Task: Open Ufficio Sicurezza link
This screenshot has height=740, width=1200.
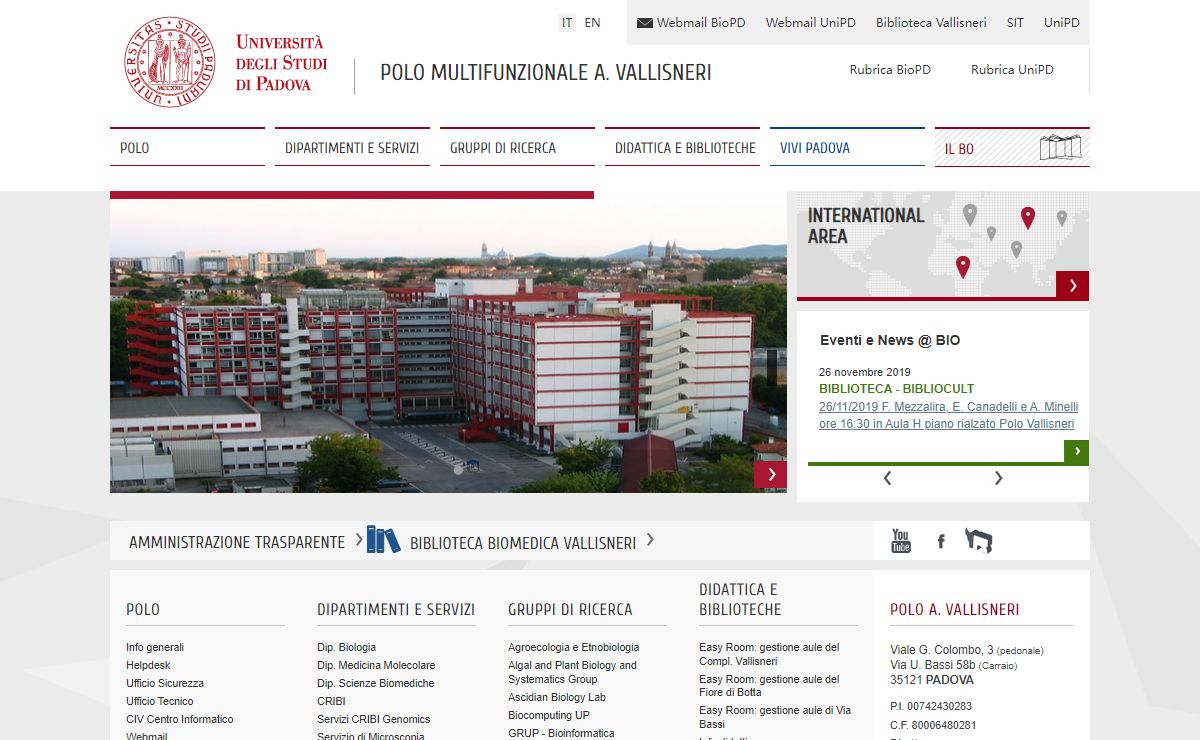Action: (165, 683)
